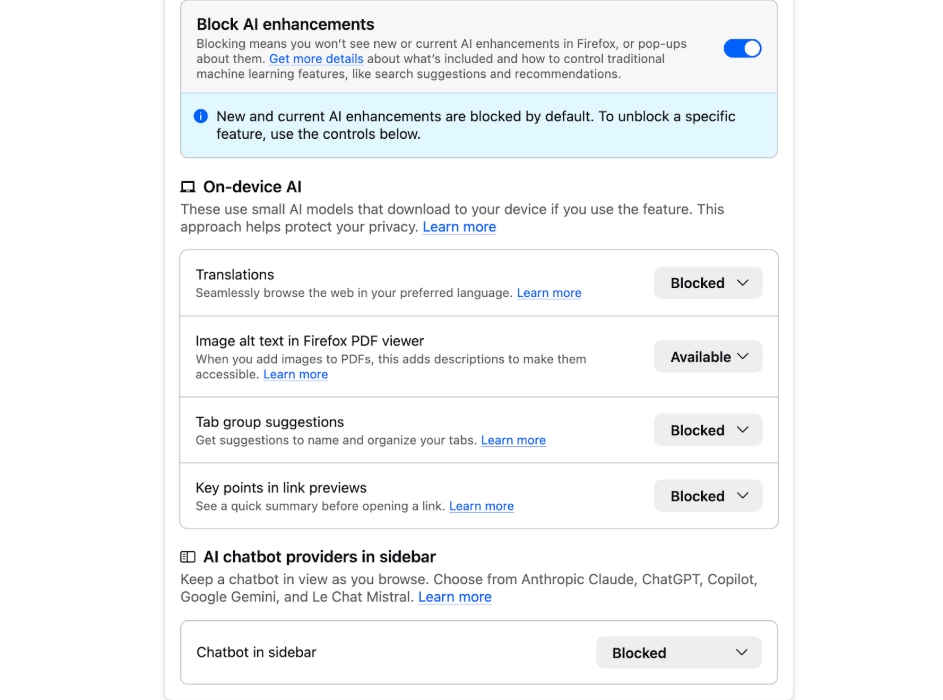
Task: Click the sidebar icon beside AI chatbot providers
Action: (x=186, y=556)
